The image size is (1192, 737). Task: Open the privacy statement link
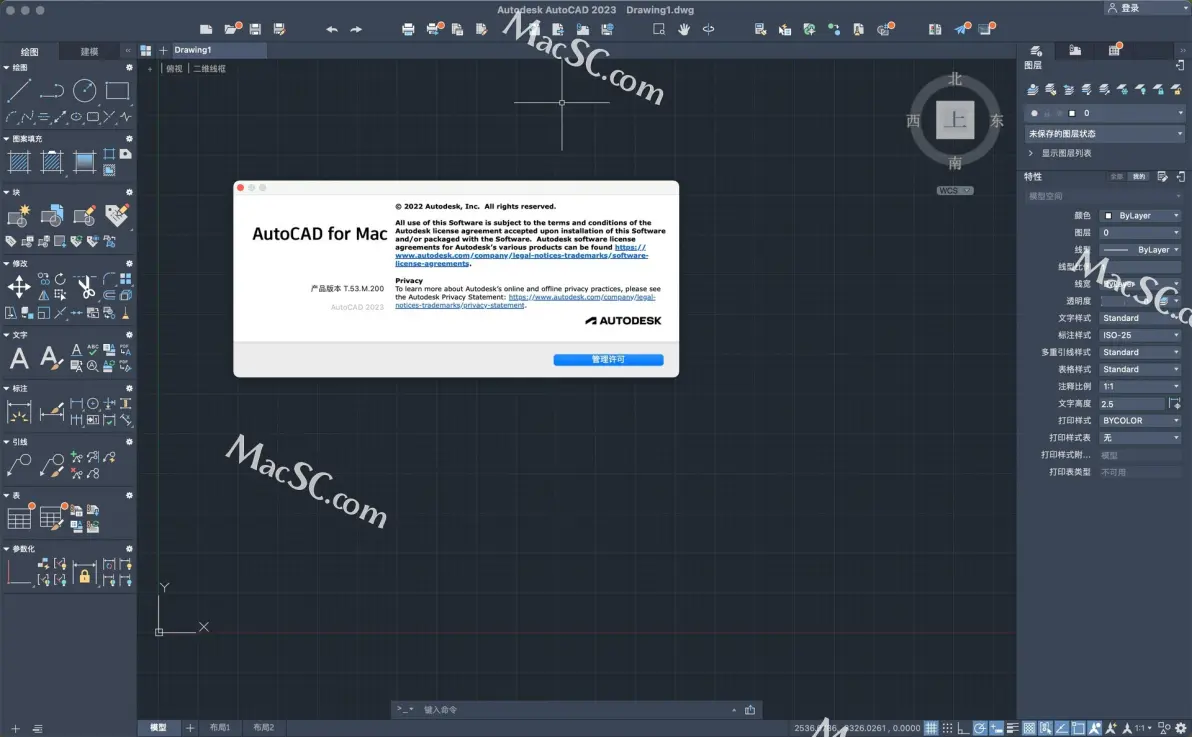[x=525, y=301]
